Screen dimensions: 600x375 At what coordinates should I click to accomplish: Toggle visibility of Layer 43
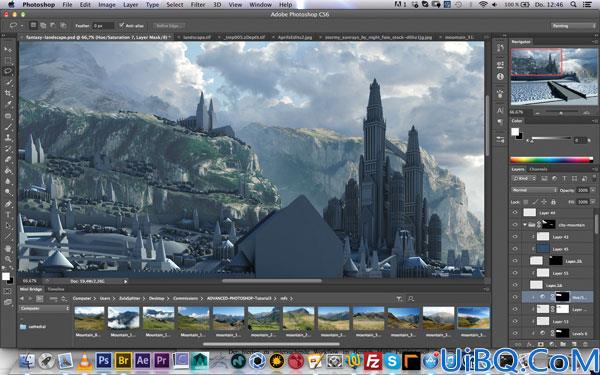515,237
